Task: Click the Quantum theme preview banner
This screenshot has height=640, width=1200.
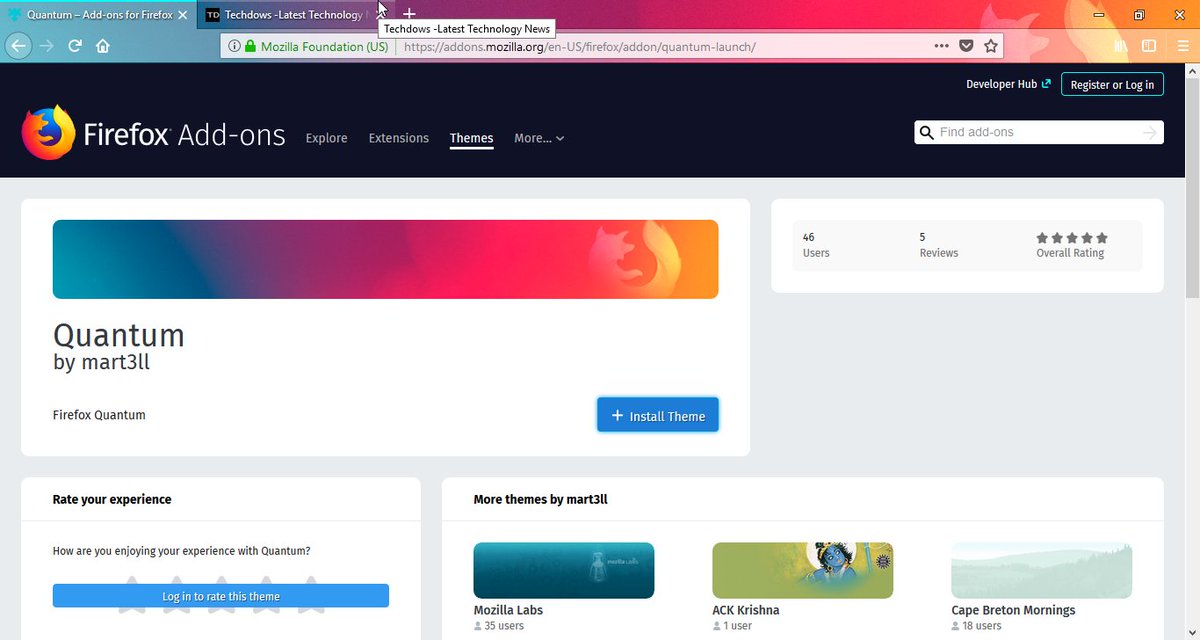Action: 385,259
